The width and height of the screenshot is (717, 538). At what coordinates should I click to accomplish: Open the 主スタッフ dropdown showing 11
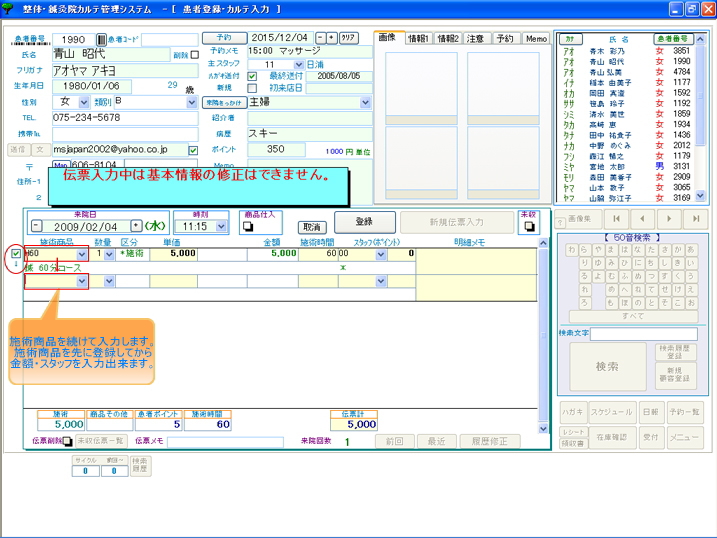(x=299, y=65)
